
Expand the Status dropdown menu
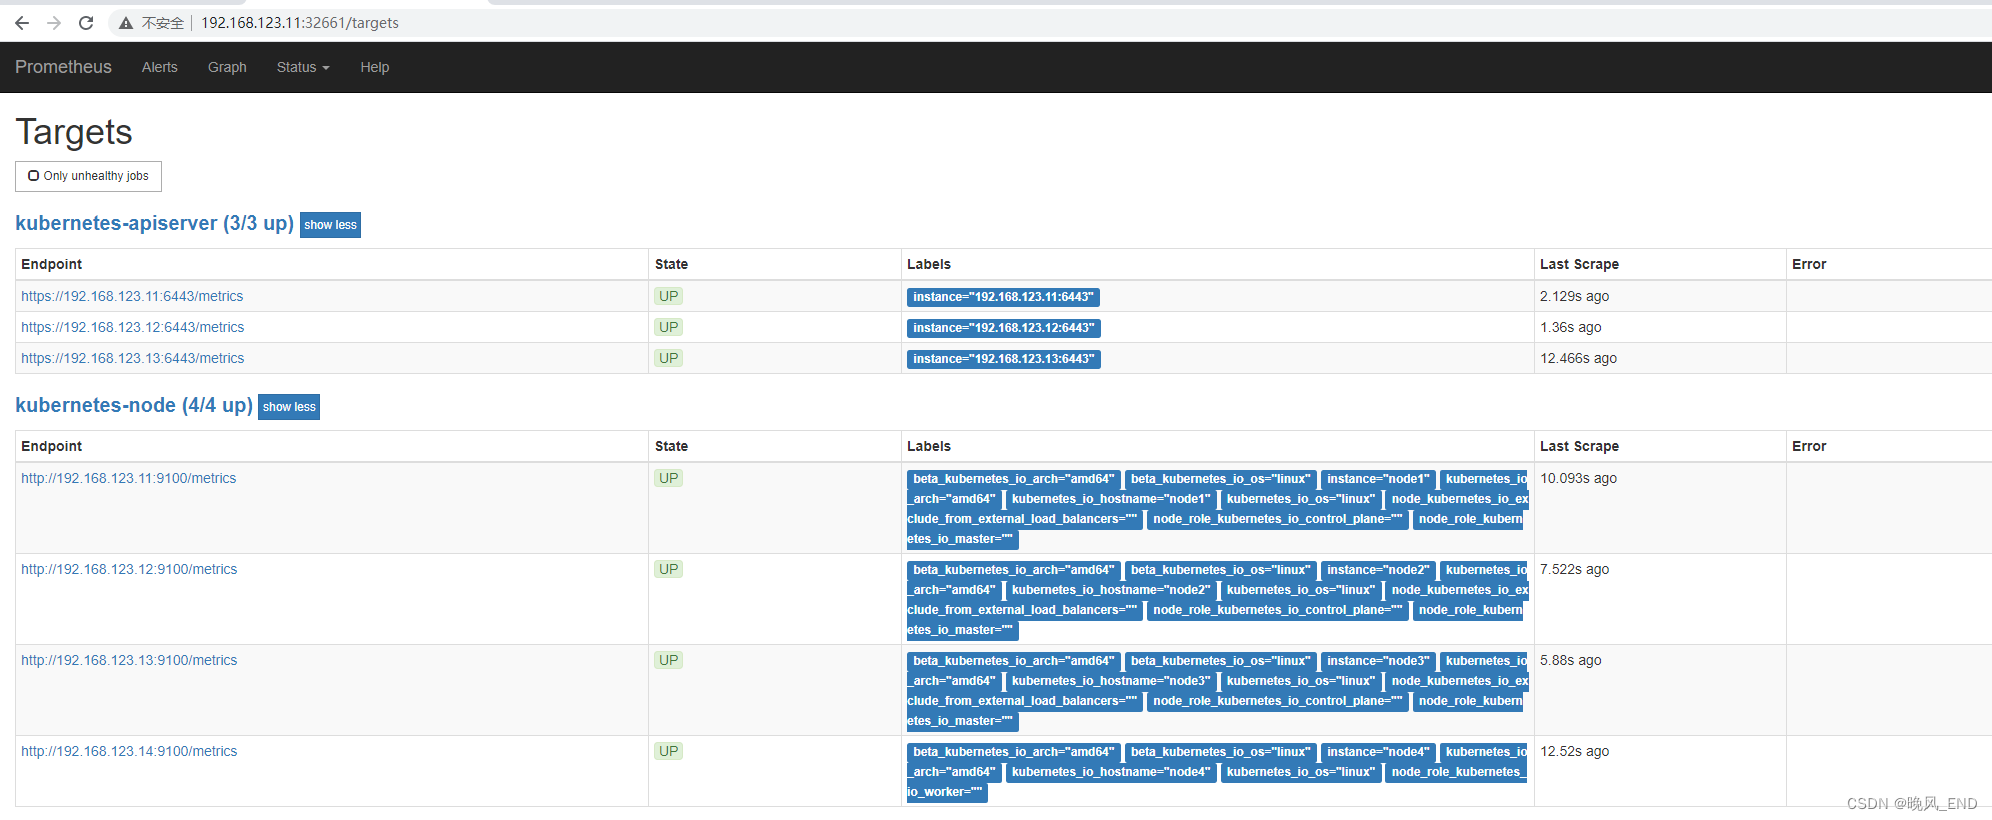(x=303, y=67)
